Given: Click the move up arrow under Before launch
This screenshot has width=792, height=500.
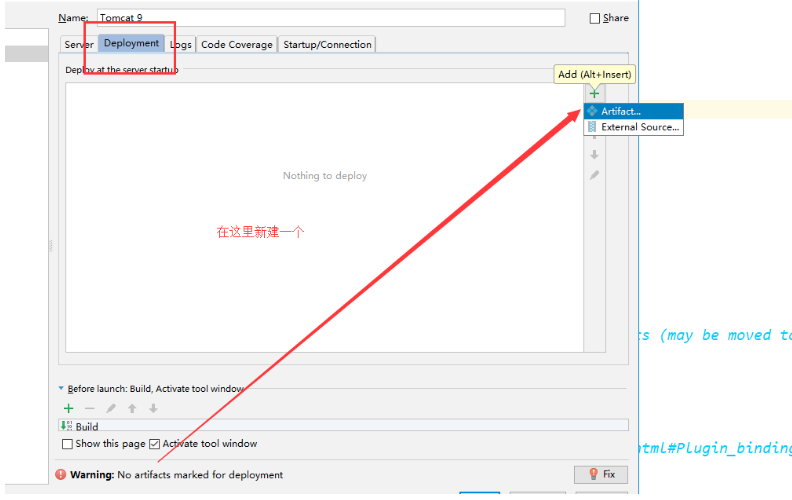Looking at the screenshot, I should pyautogui.click(x=132, y=408).
